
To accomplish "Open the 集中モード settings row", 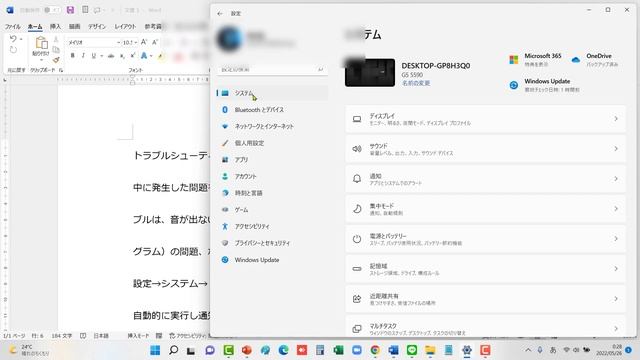I will [485, 209].
